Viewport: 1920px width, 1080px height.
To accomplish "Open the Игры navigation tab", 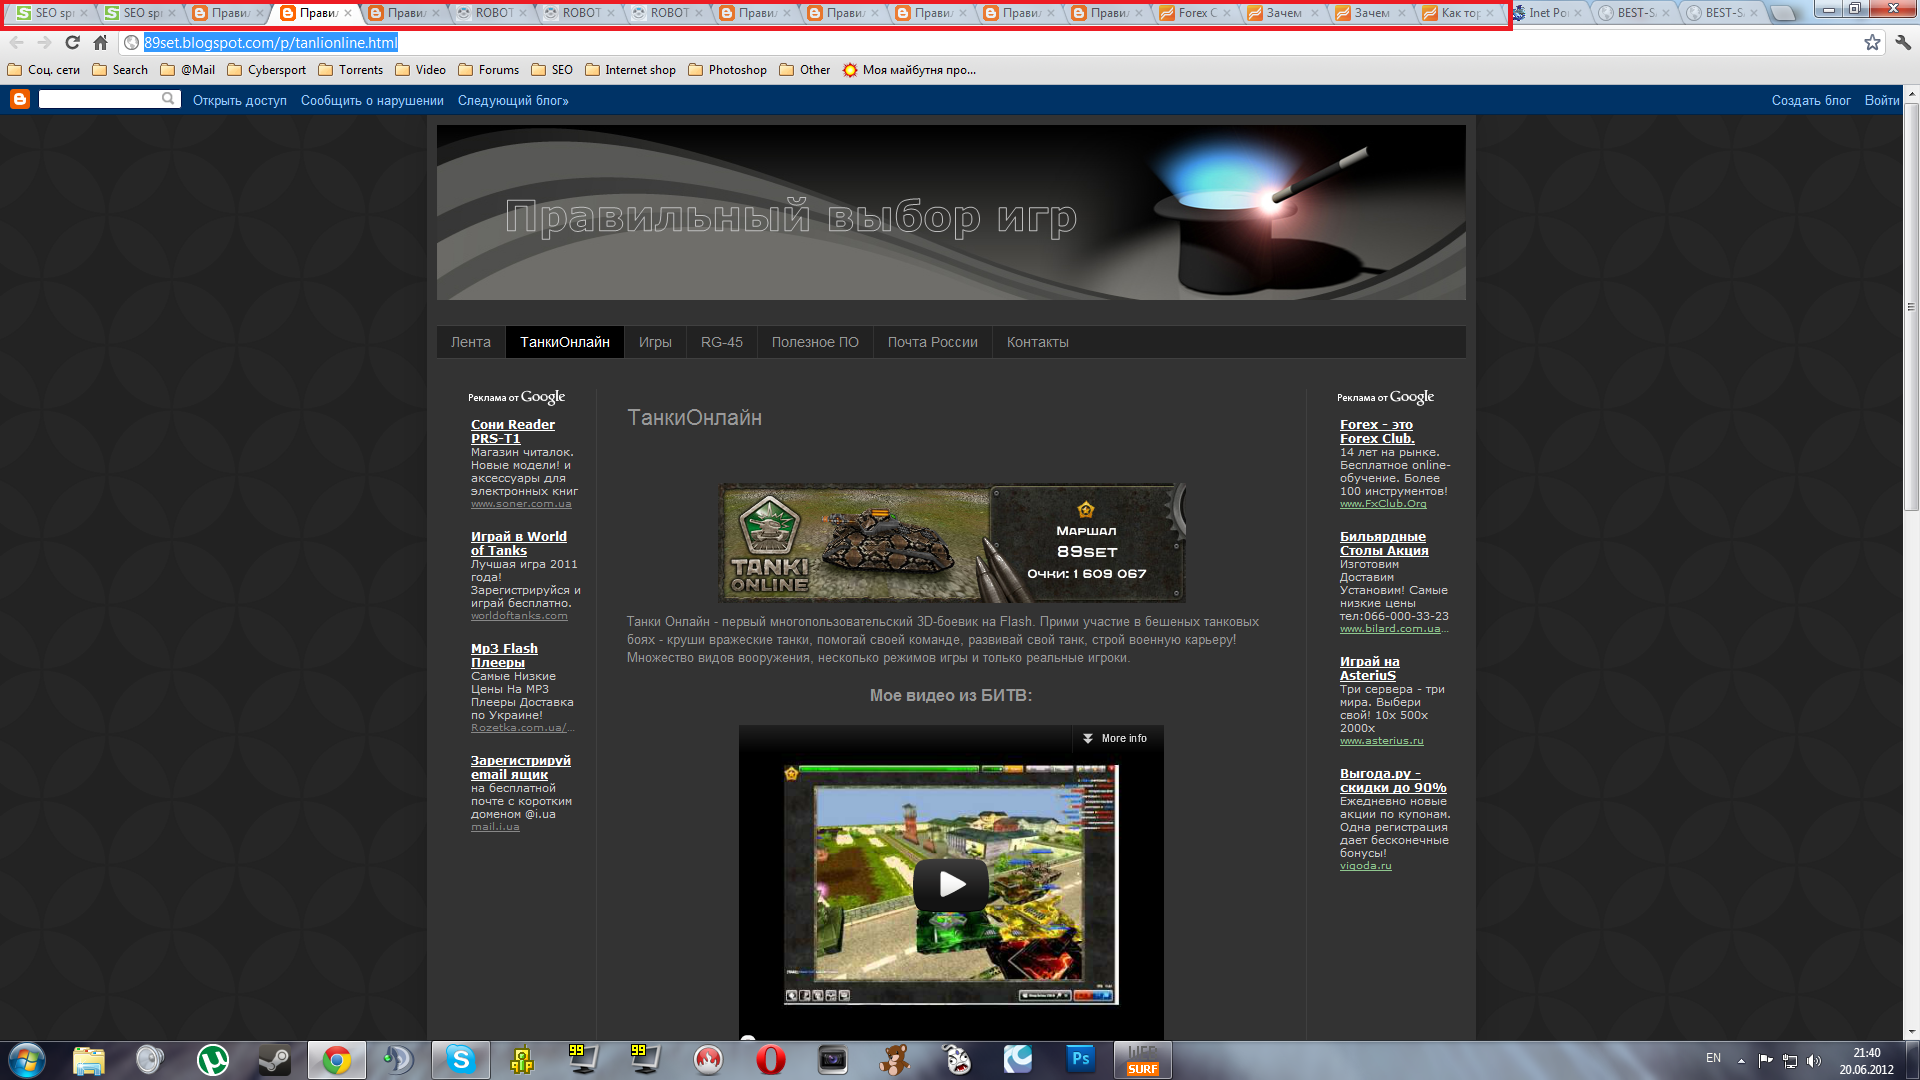I will coord(655,342).
